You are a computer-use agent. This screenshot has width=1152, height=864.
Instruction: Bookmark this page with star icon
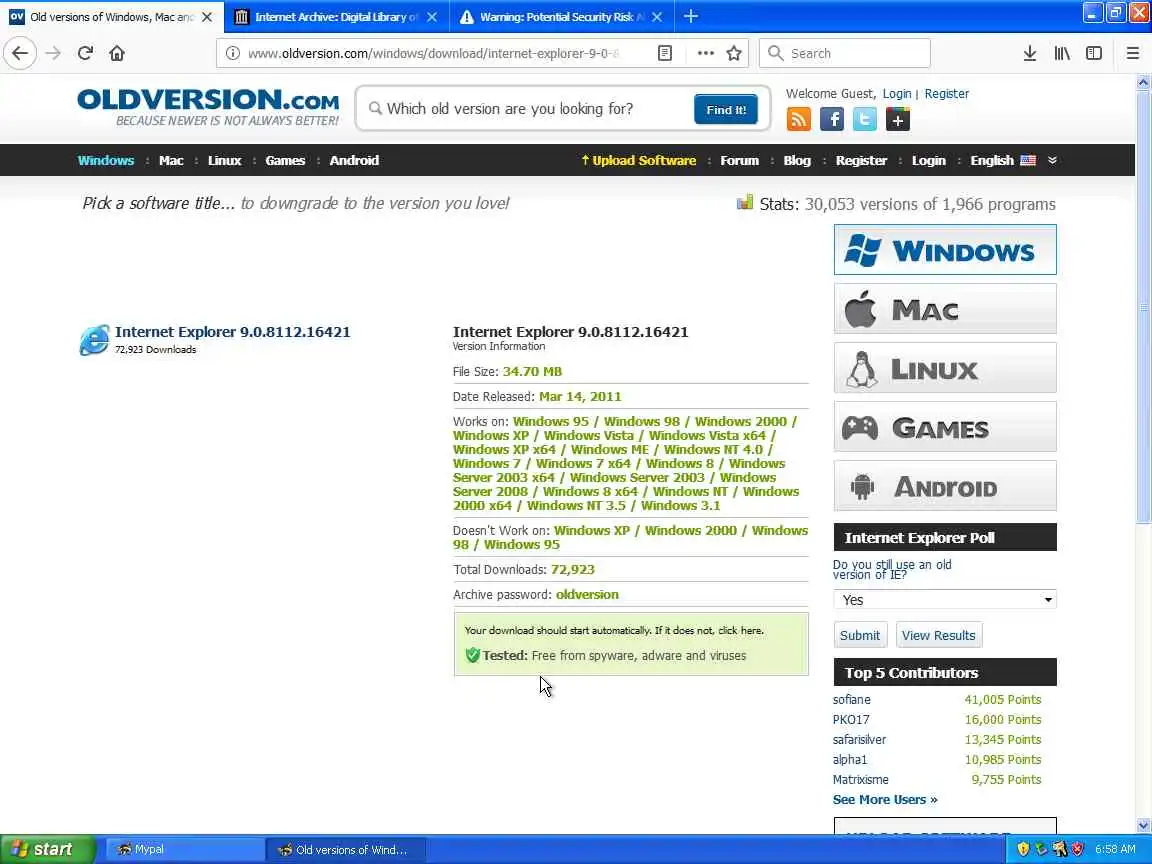[x=734, y=53]
